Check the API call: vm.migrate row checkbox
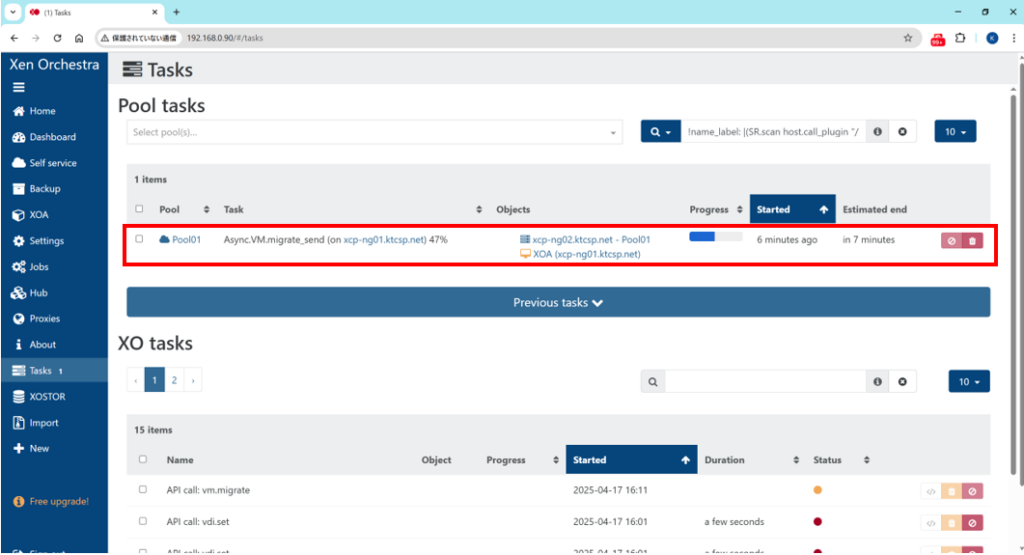This screenshot has height=555, width=1024. coord(143,490)
